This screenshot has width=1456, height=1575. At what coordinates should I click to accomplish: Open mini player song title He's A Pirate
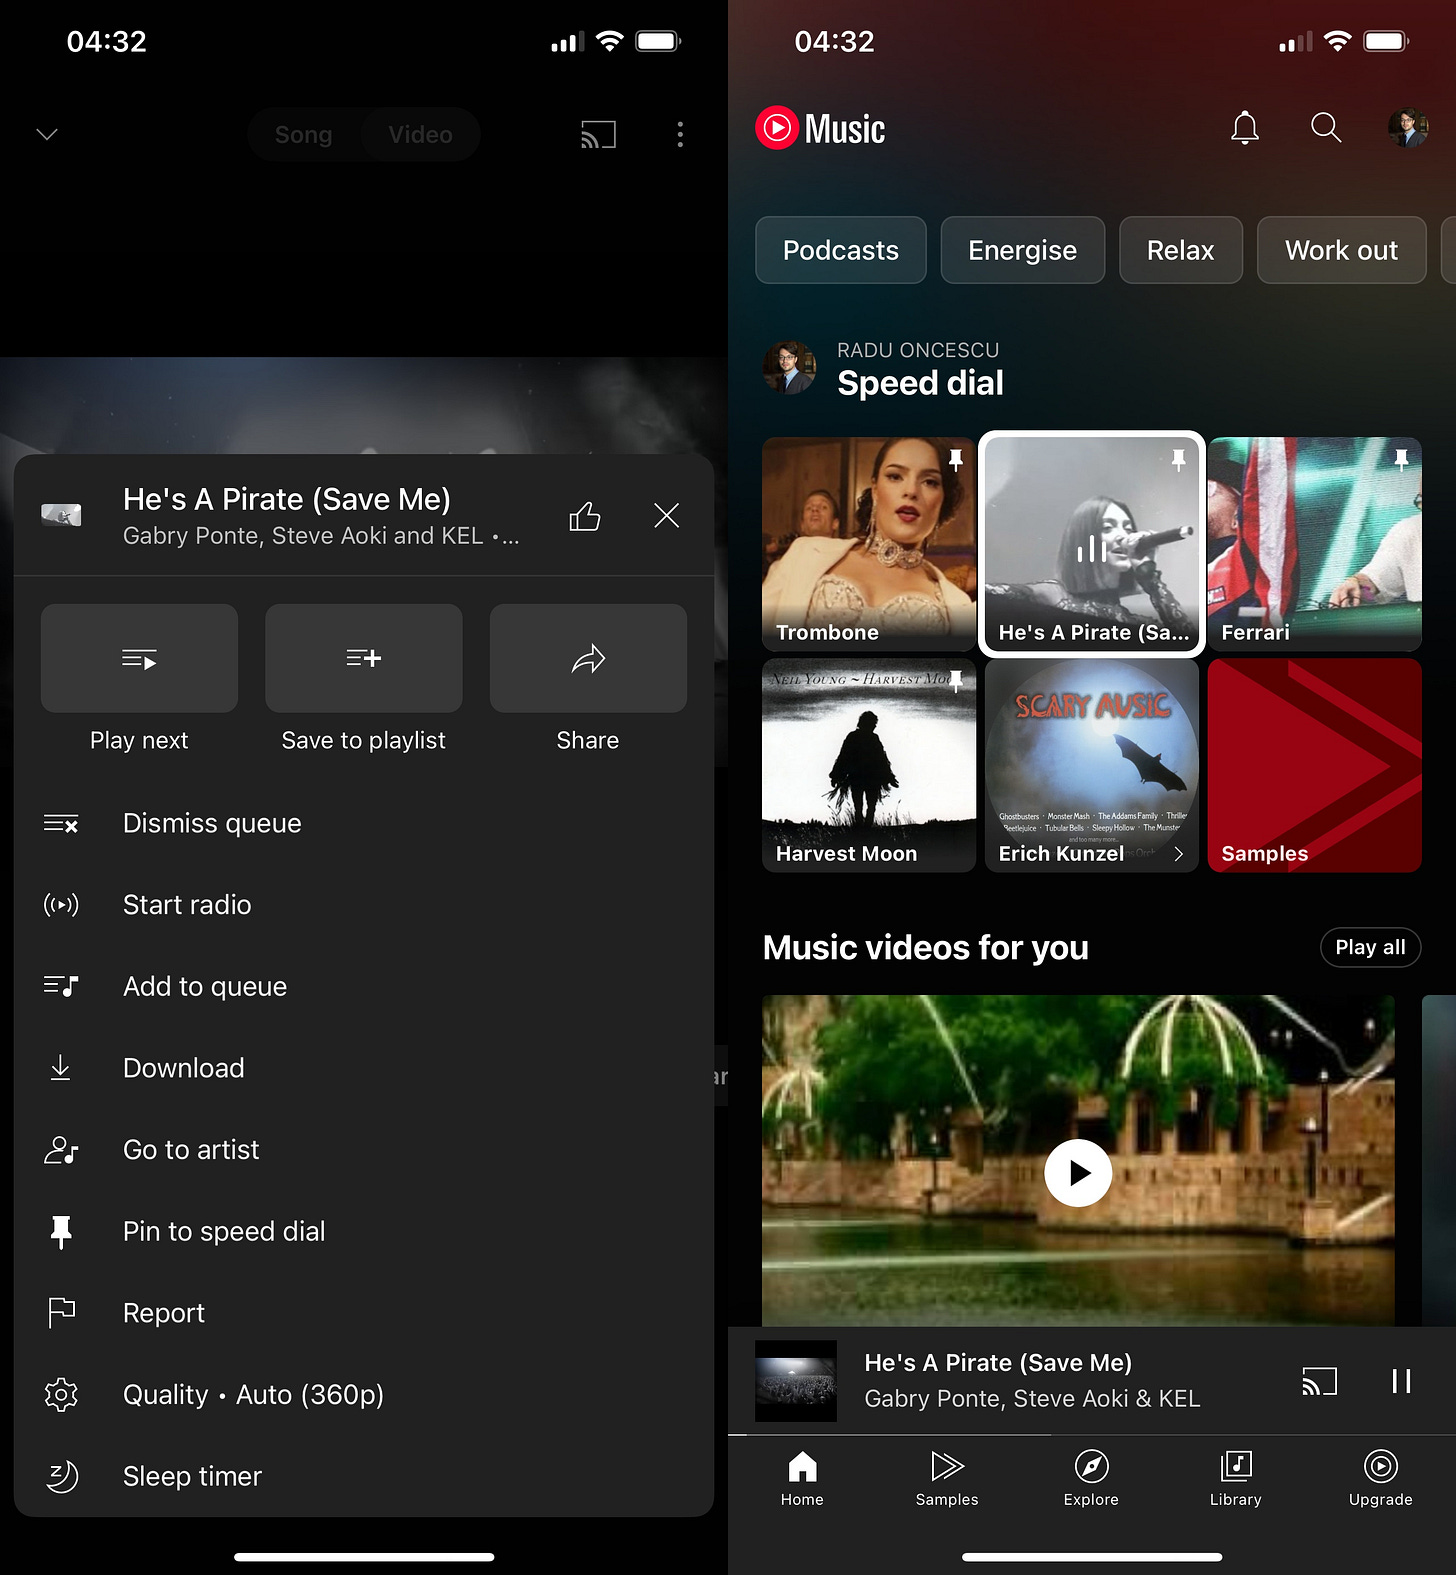998,1363
